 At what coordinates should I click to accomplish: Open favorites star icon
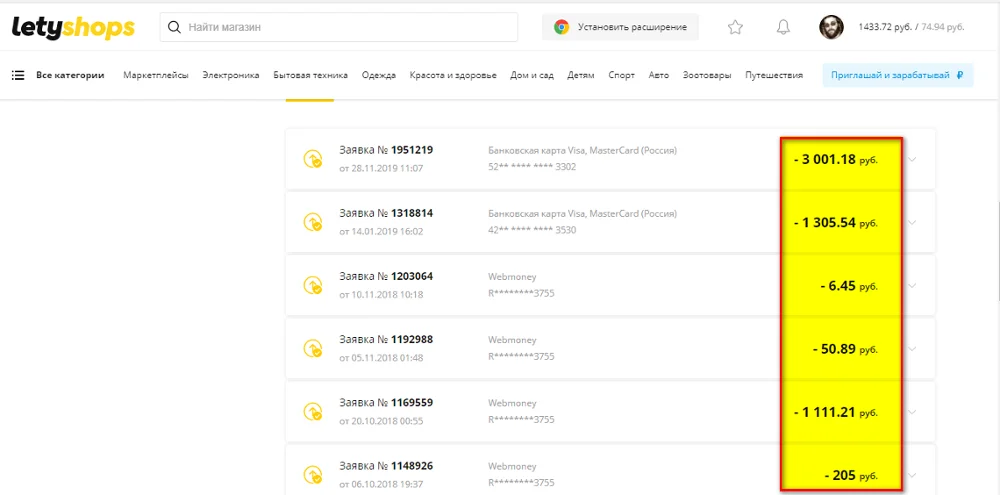(735, 27)
